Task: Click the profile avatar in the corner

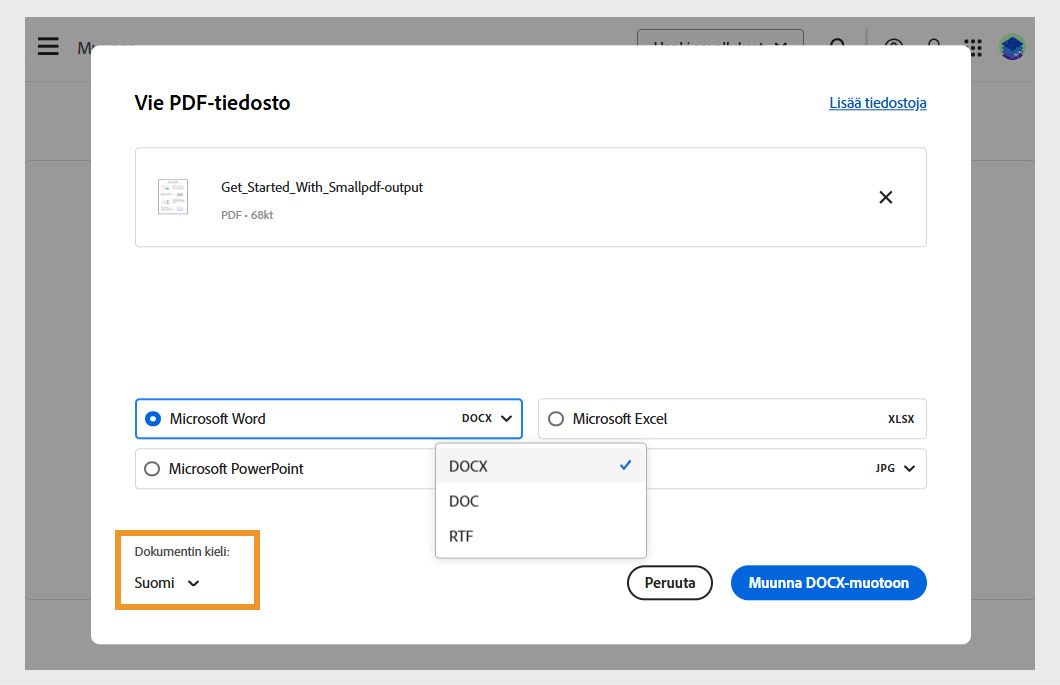Action: 1011,47
